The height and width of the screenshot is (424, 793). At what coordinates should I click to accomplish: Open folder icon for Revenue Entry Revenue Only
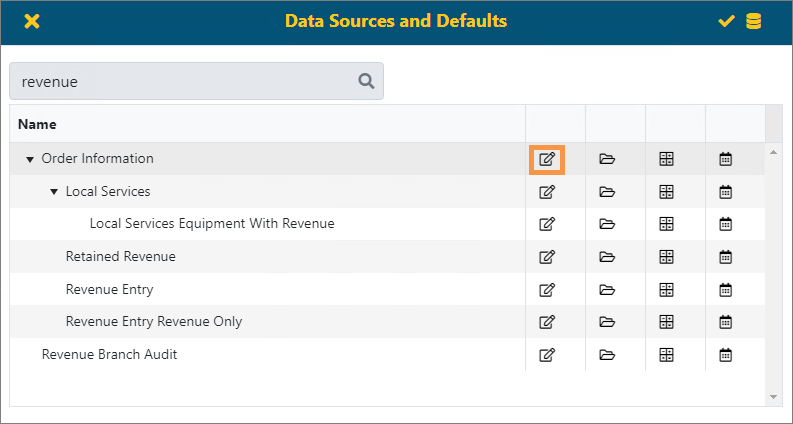(606, 322)
